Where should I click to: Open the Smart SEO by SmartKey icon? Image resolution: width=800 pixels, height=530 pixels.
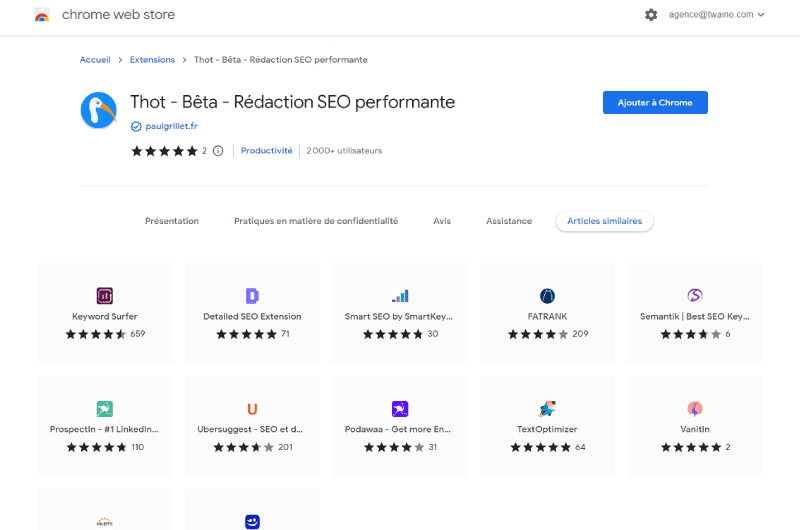pos(400,296)
